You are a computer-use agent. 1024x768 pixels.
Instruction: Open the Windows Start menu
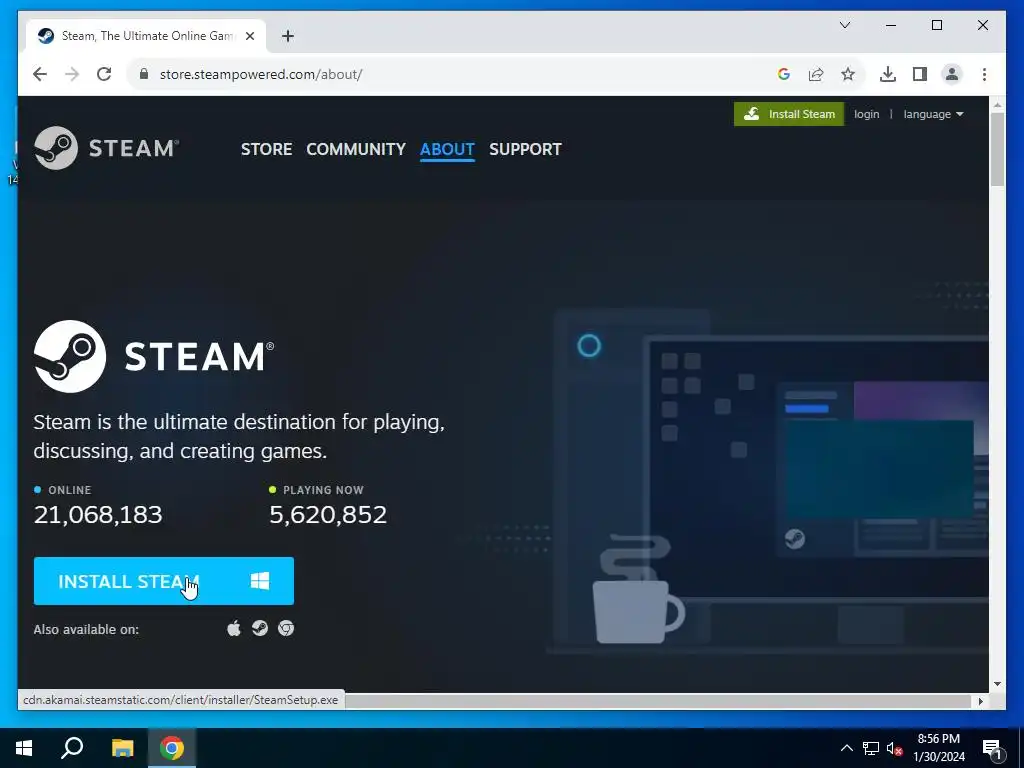tap(24, 748)
